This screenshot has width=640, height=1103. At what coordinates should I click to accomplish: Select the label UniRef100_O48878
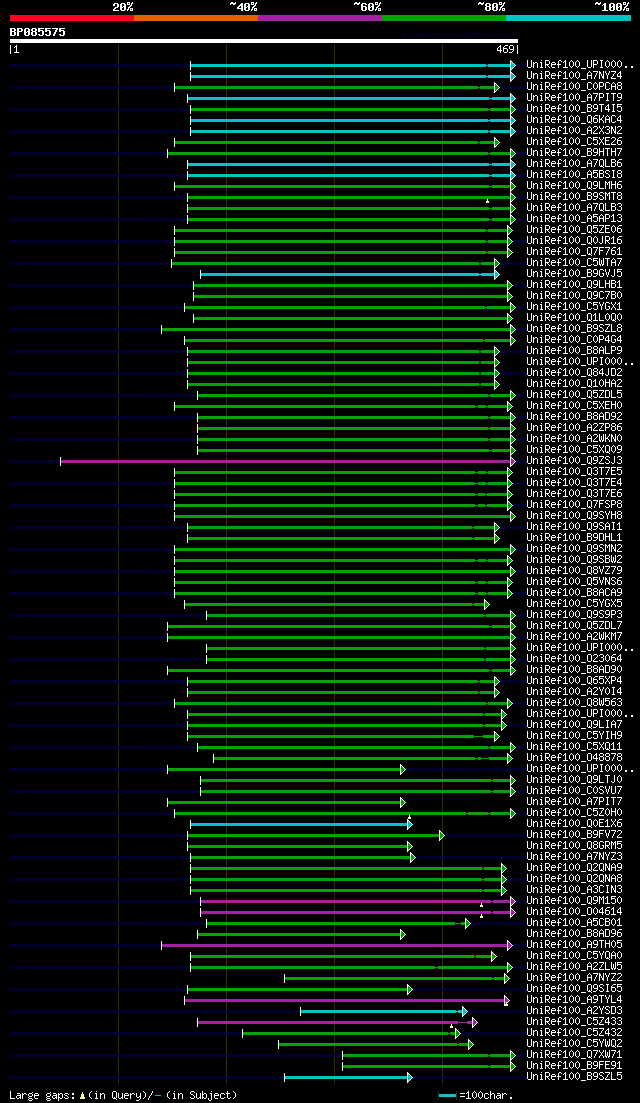(575, 758)
